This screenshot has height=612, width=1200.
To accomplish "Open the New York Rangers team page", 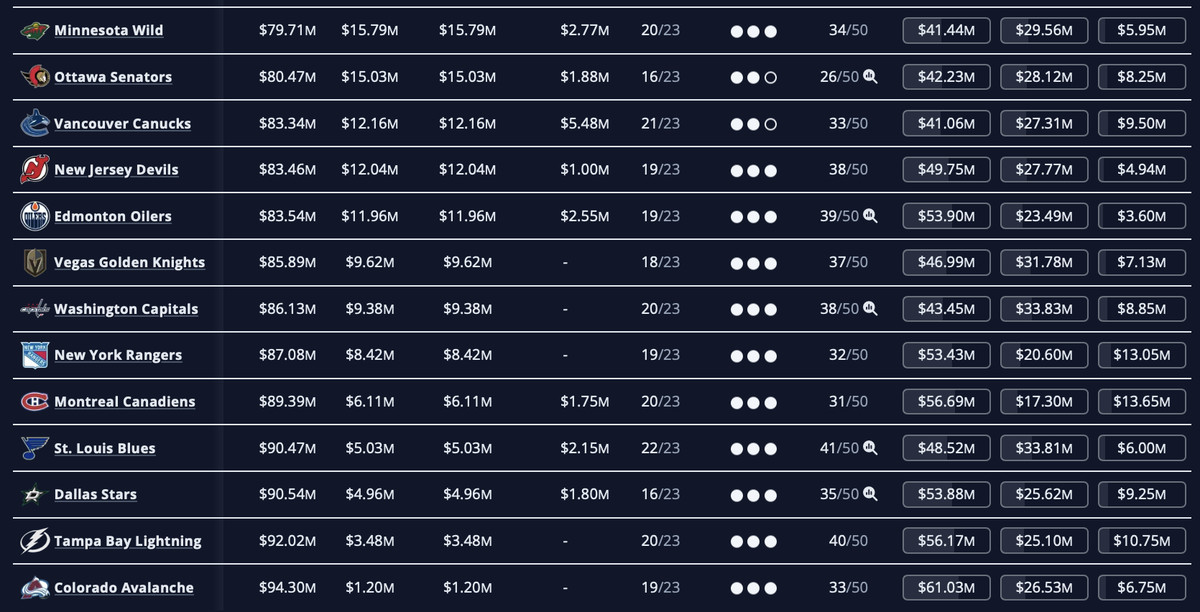I will [x=118, y=355].
